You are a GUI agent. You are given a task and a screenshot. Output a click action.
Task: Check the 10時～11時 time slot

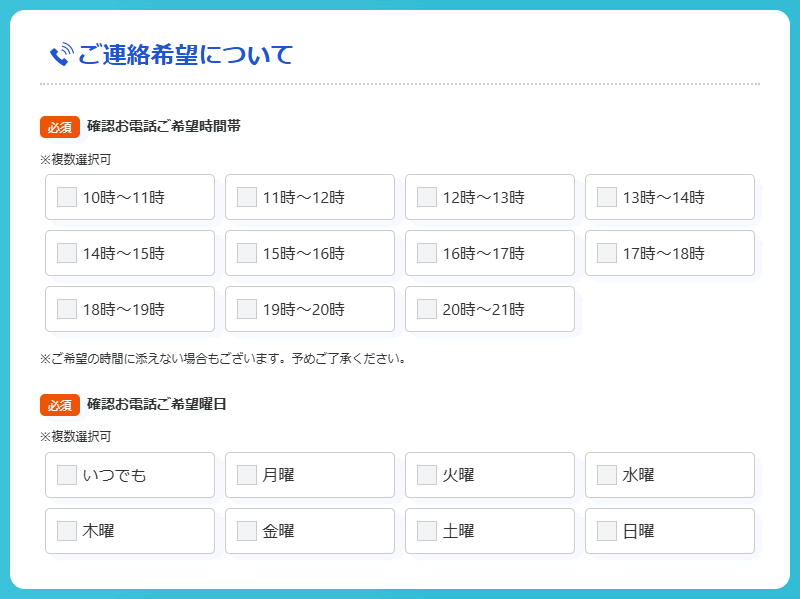[67, 197]
